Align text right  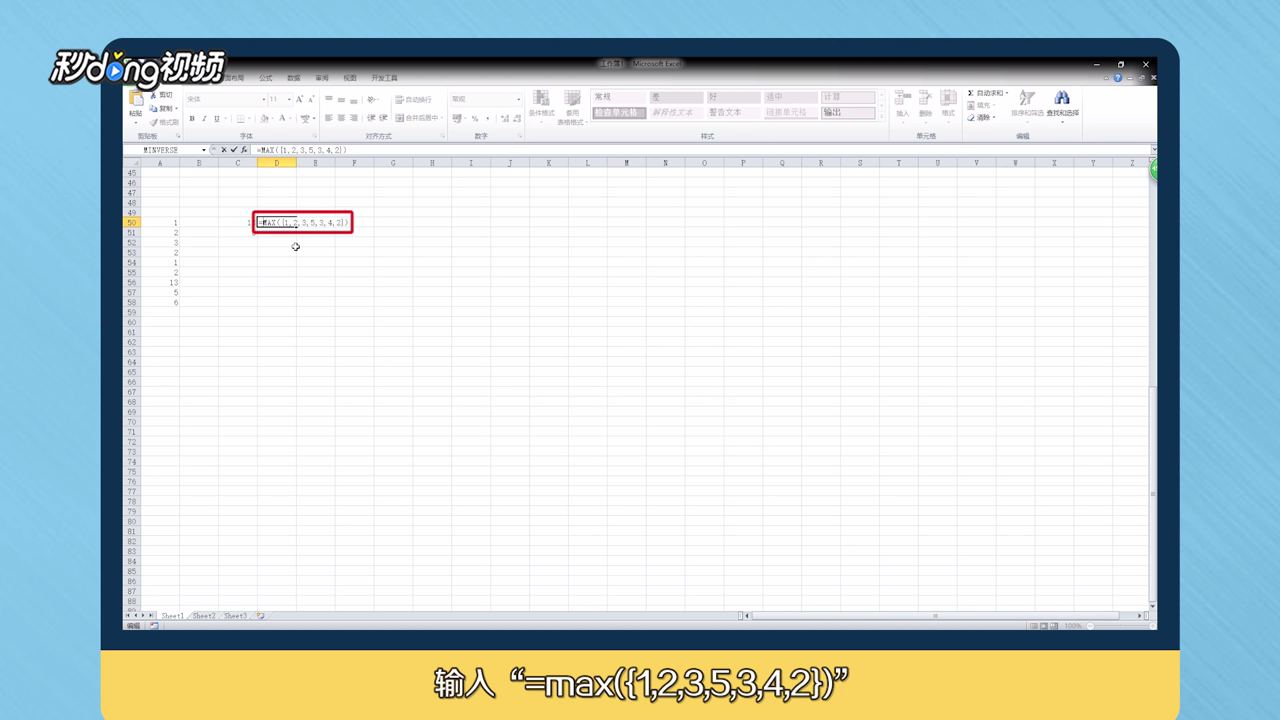click(x=354, y=118)
